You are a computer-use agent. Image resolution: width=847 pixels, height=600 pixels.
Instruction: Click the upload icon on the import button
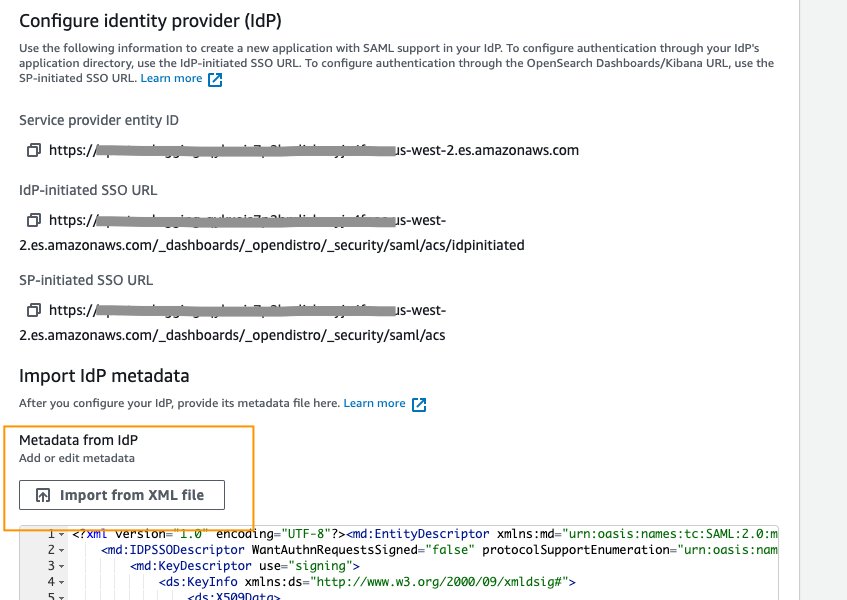tap(43, 495)
